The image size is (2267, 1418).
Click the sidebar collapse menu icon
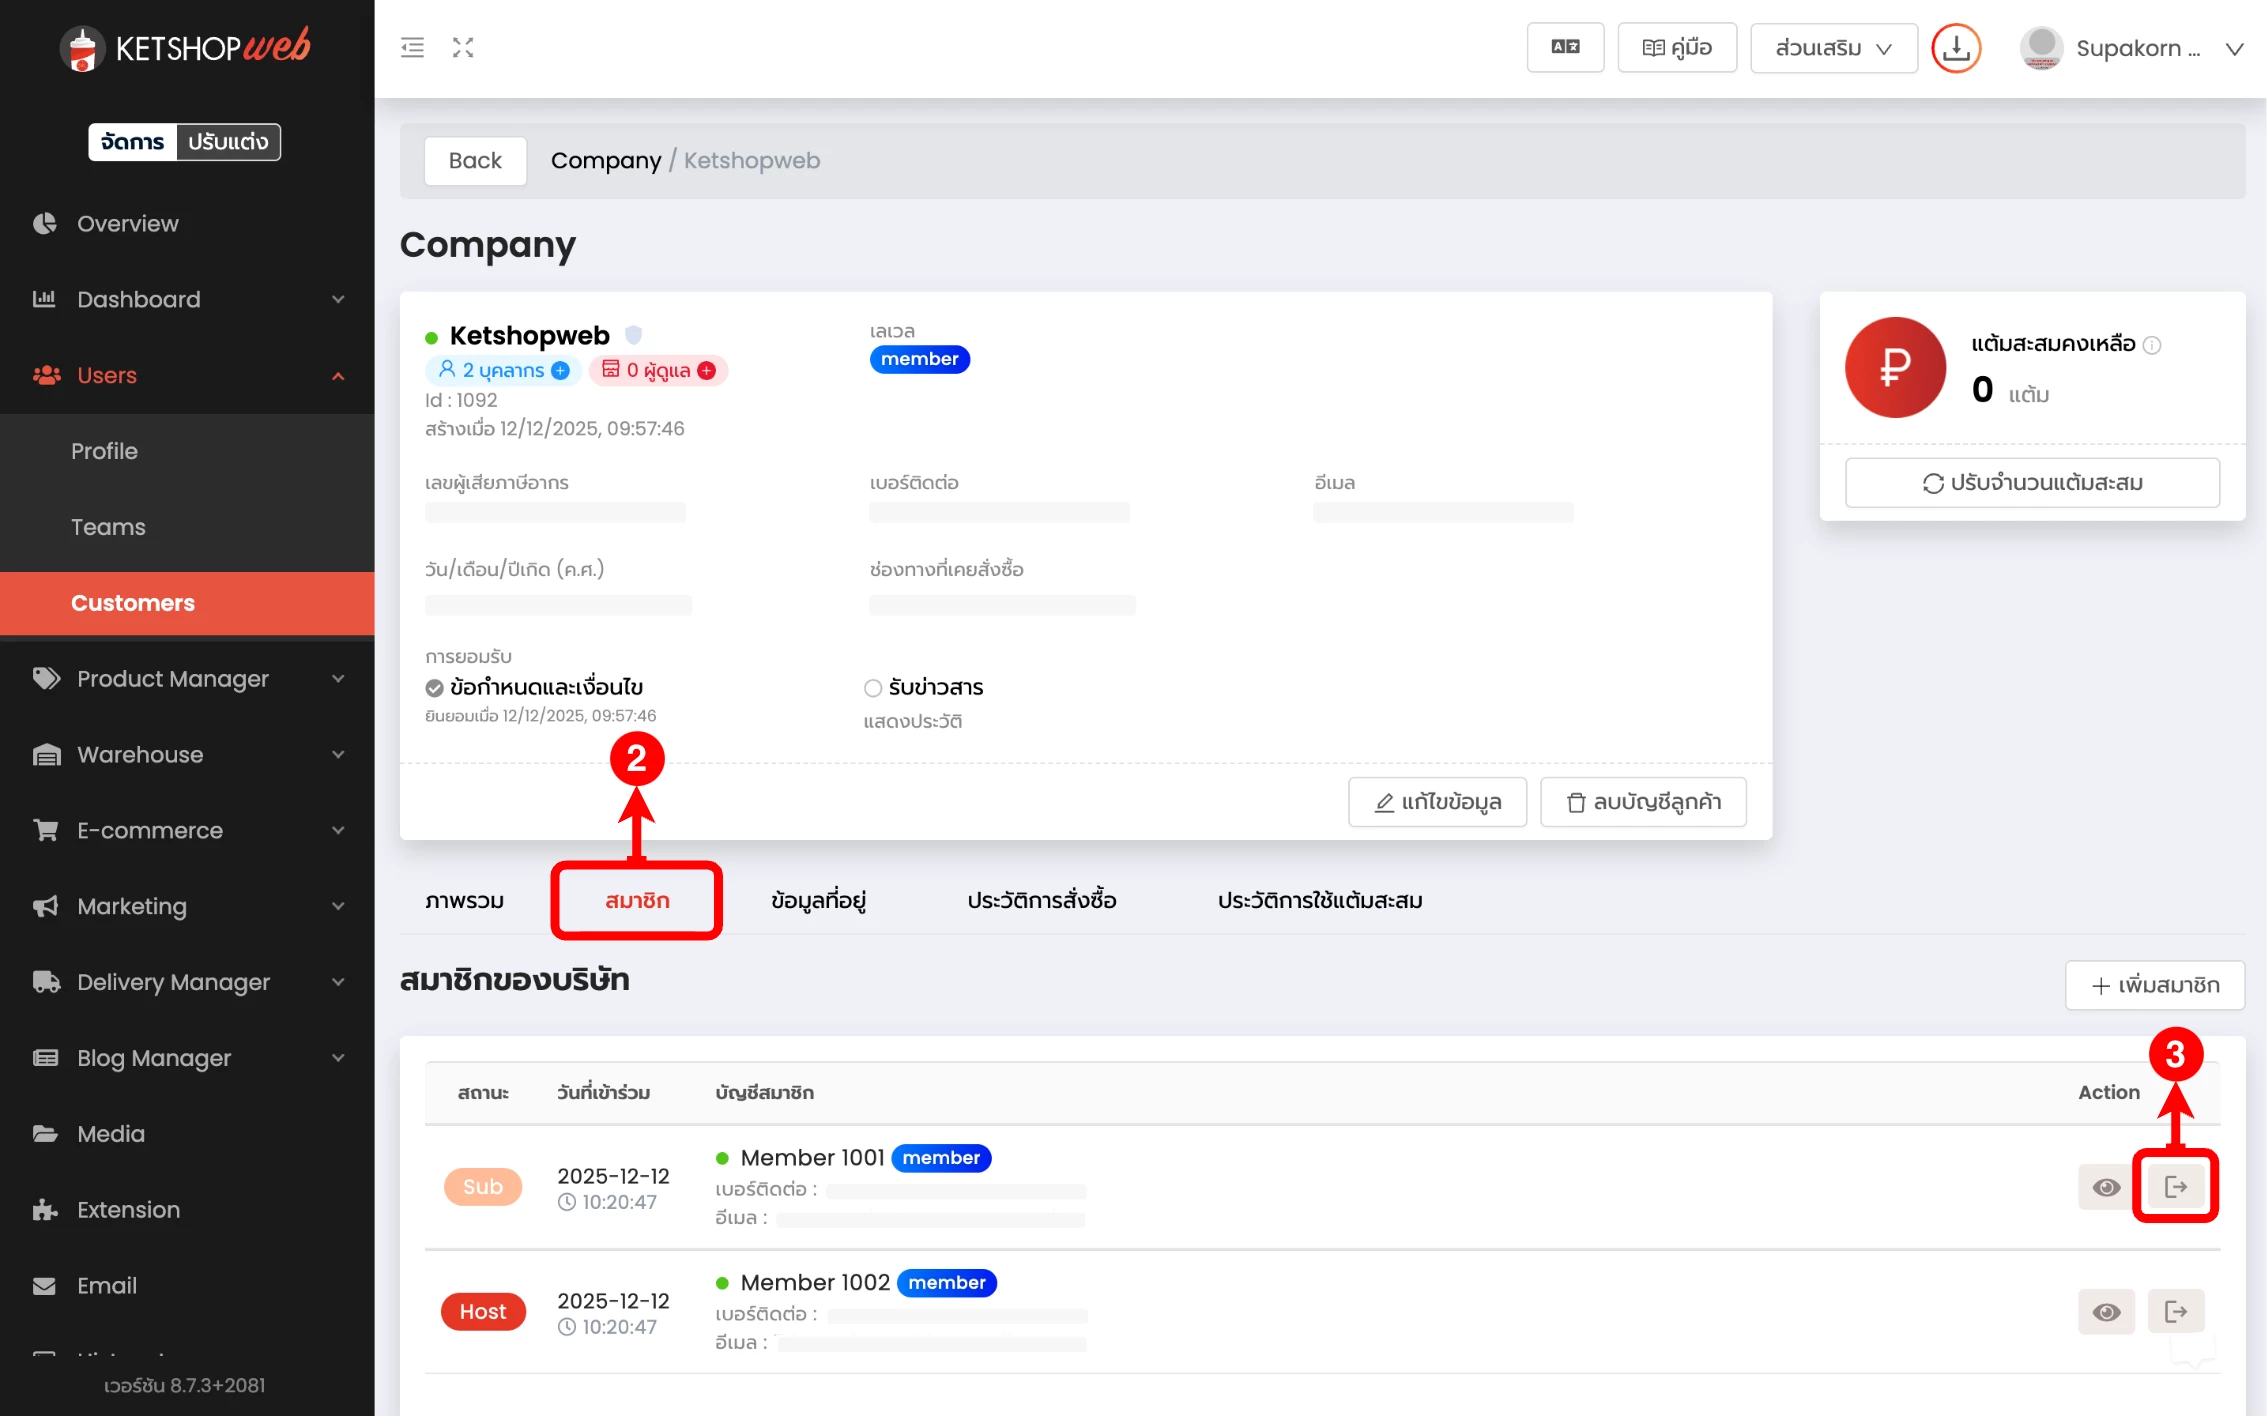[412, 47]
